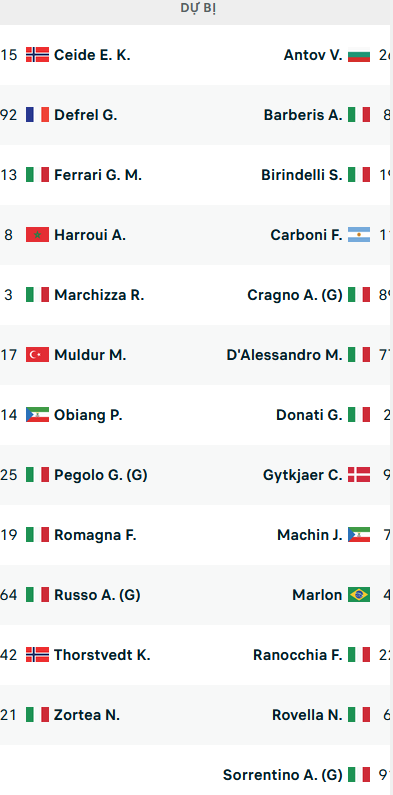Click player name Rovella N.
The image size is (393, 795).
click(x=307, y=714)
